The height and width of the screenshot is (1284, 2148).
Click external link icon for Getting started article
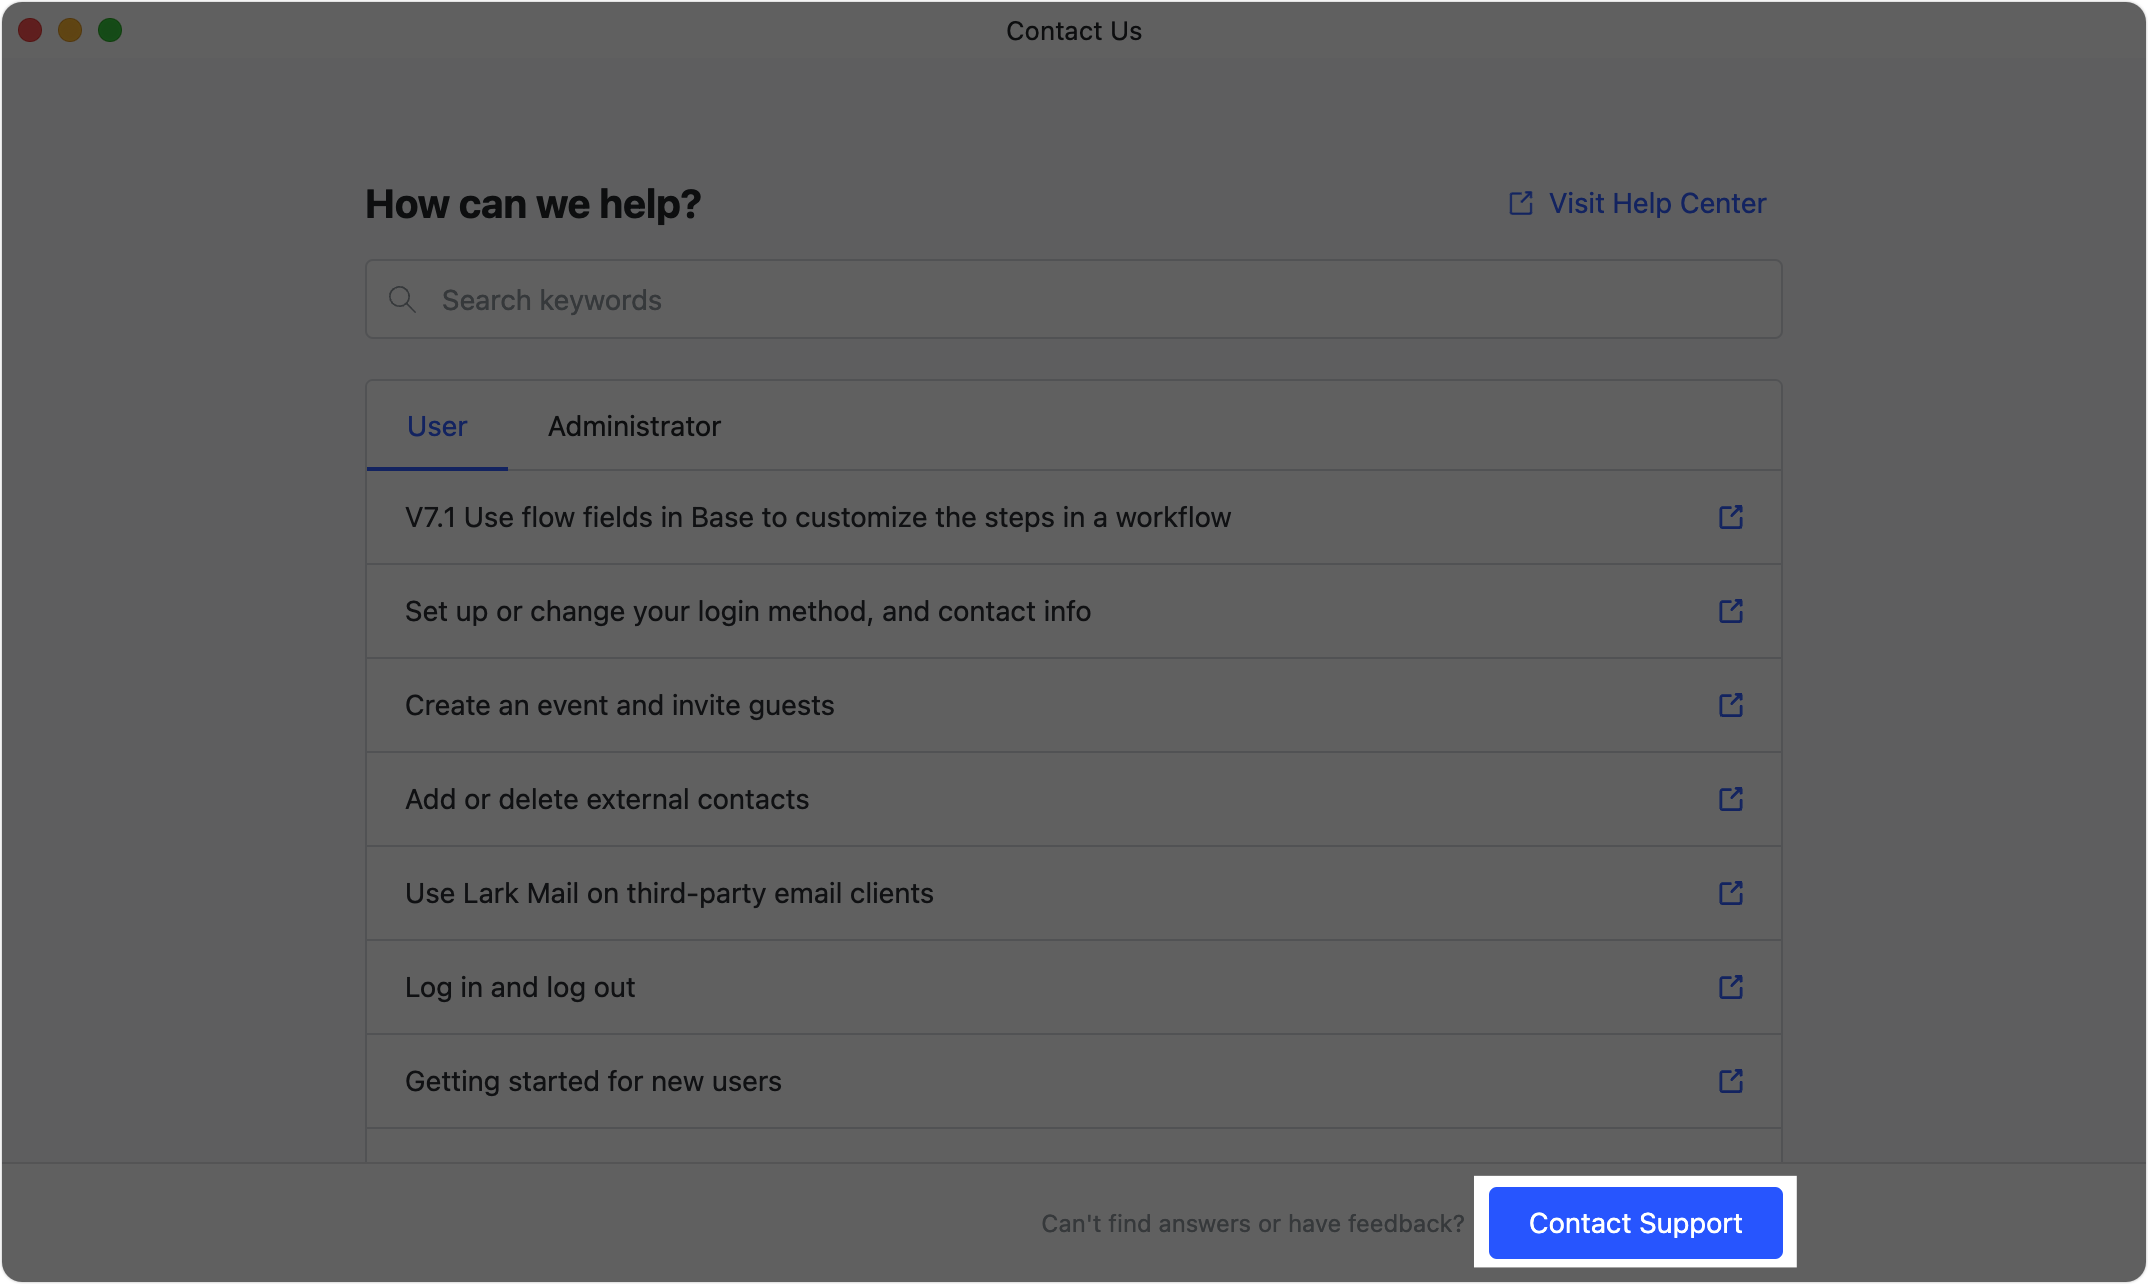click(1730, 1081)
